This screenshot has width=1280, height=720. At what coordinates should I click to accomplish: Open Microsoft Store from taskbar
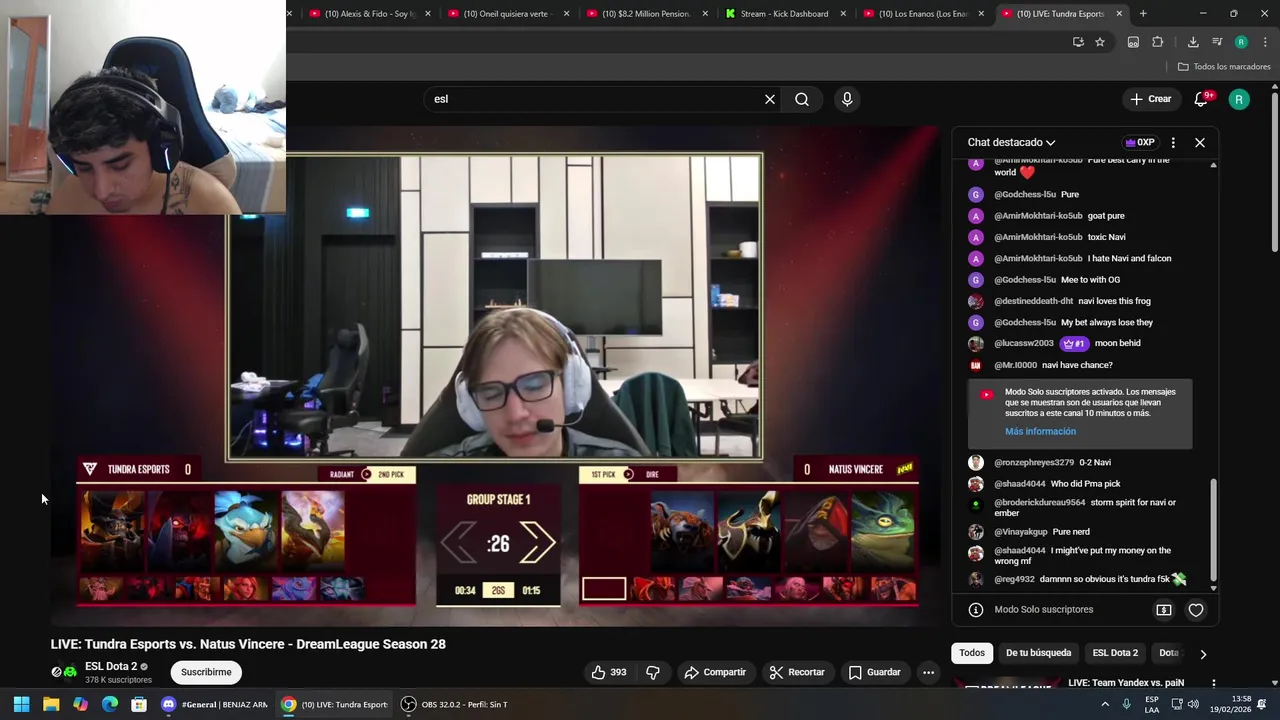click(x=139, y=704)
